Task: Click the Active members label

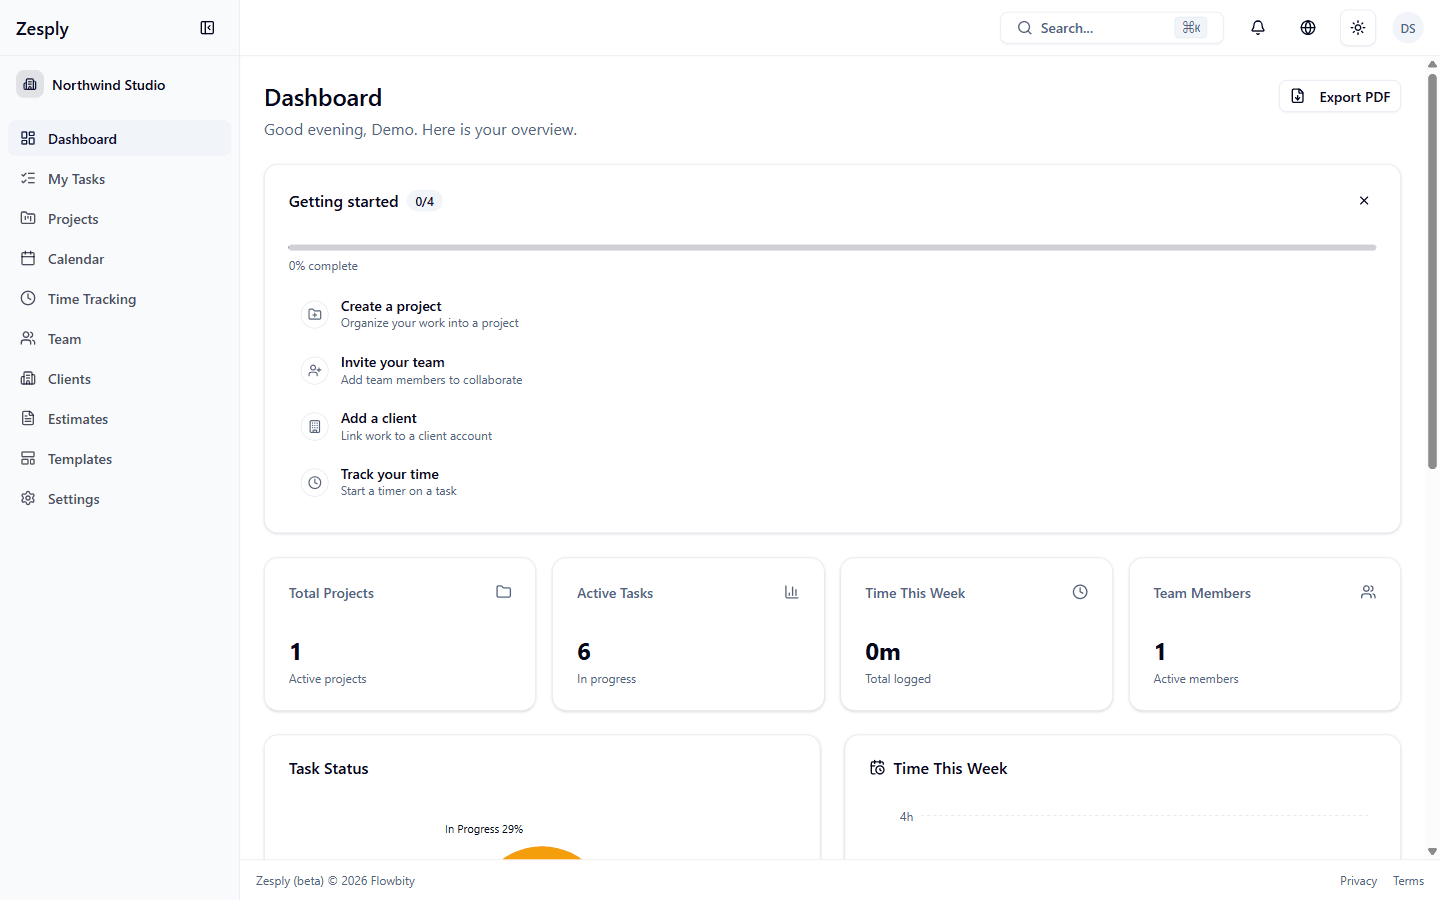Action: click(x=1196, y=679)
